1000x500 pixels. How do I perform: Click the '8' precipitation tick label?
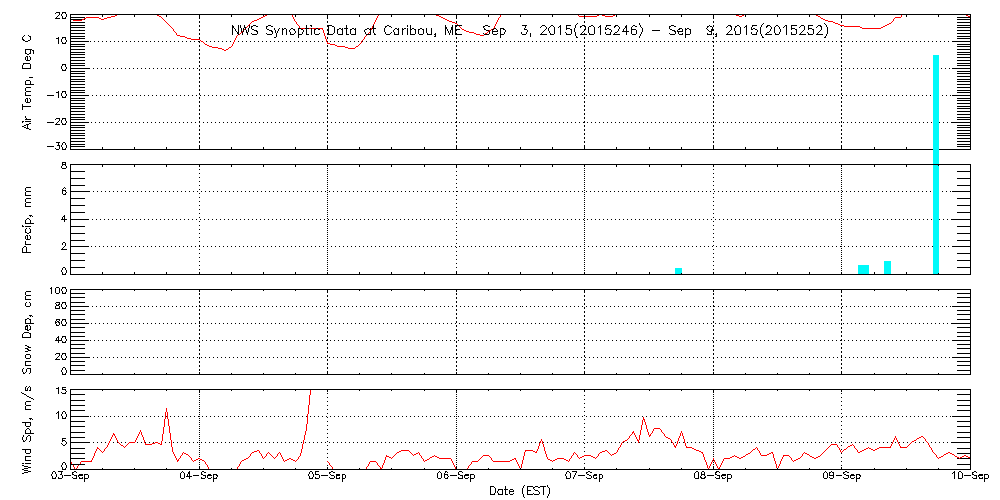tap(64, 165)
